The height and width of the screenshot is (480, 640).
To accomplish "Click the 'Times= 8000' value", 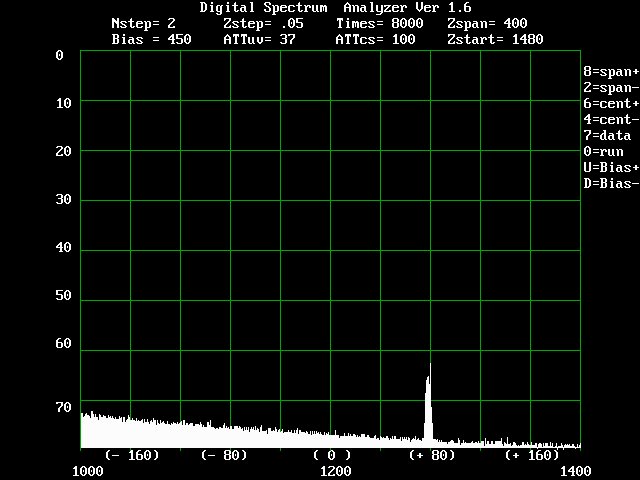I will [x=380, y=23].
